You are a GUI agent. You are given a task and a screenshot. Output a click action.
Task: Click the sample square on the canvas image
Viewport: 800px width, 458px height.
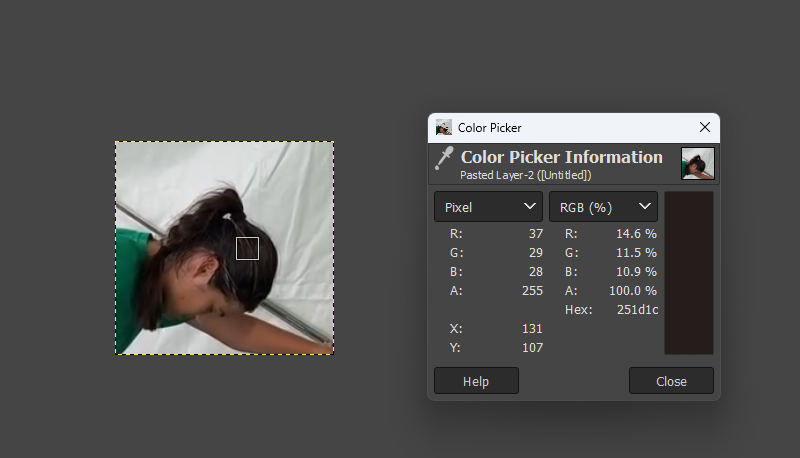[247, 248]
